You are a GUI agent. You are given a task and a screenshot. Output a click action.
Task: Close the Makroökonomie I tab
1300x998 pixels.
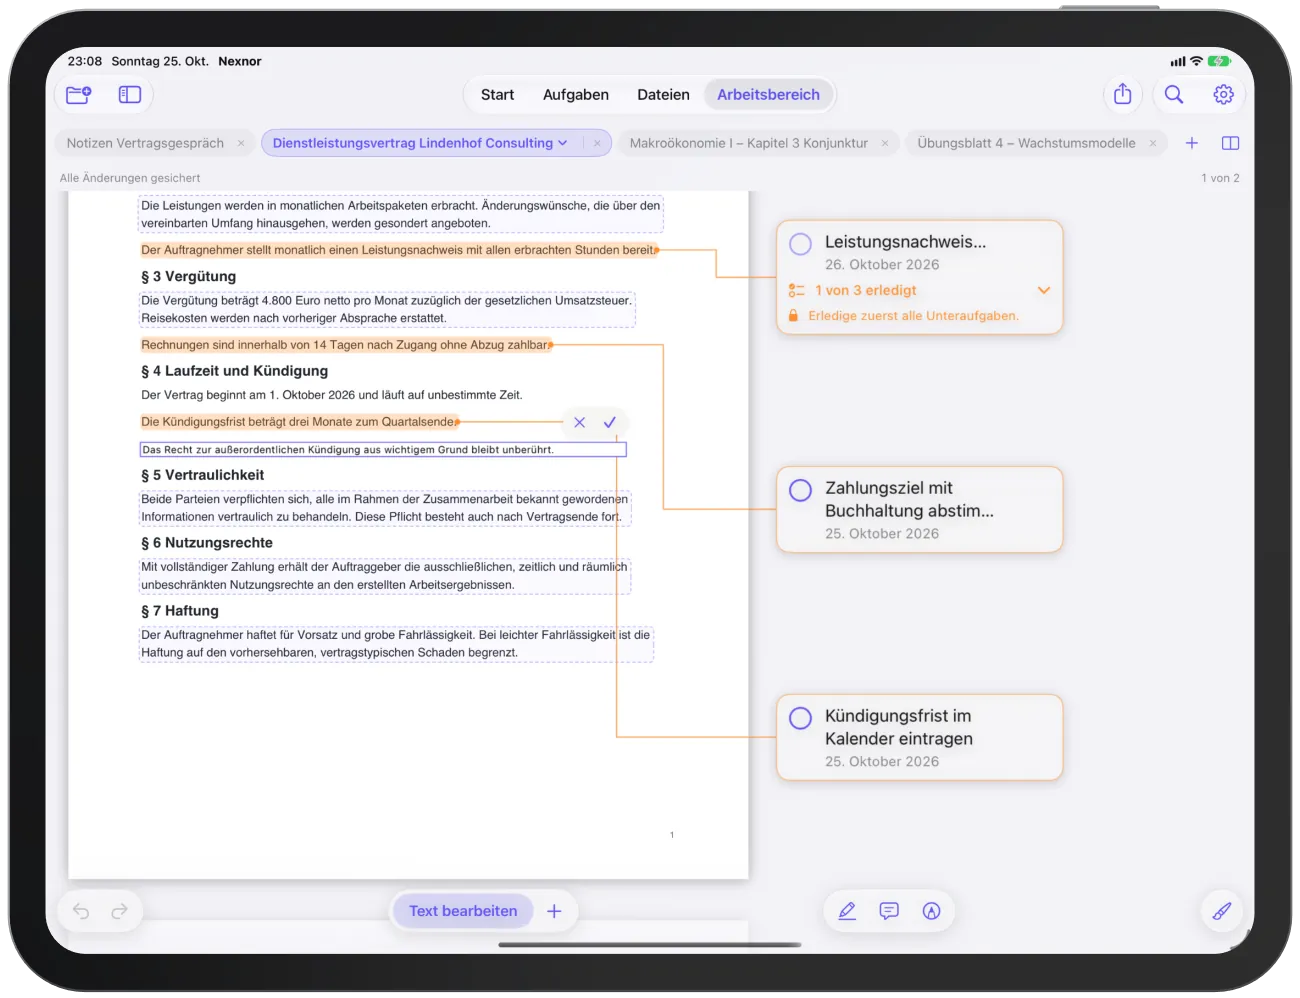coord(885,143)
